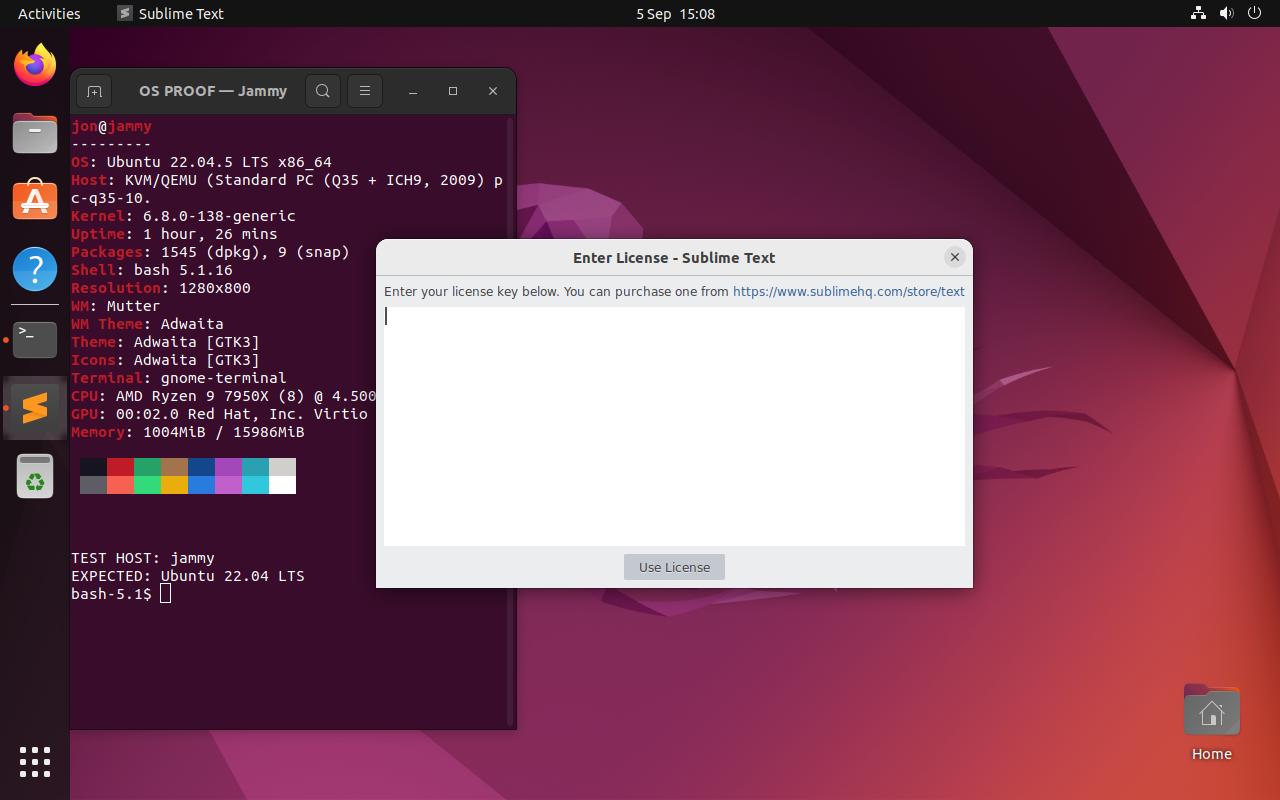Close the Enter License dialog
The width and height of the screenshot is (1280, 800).
point(955,257)
